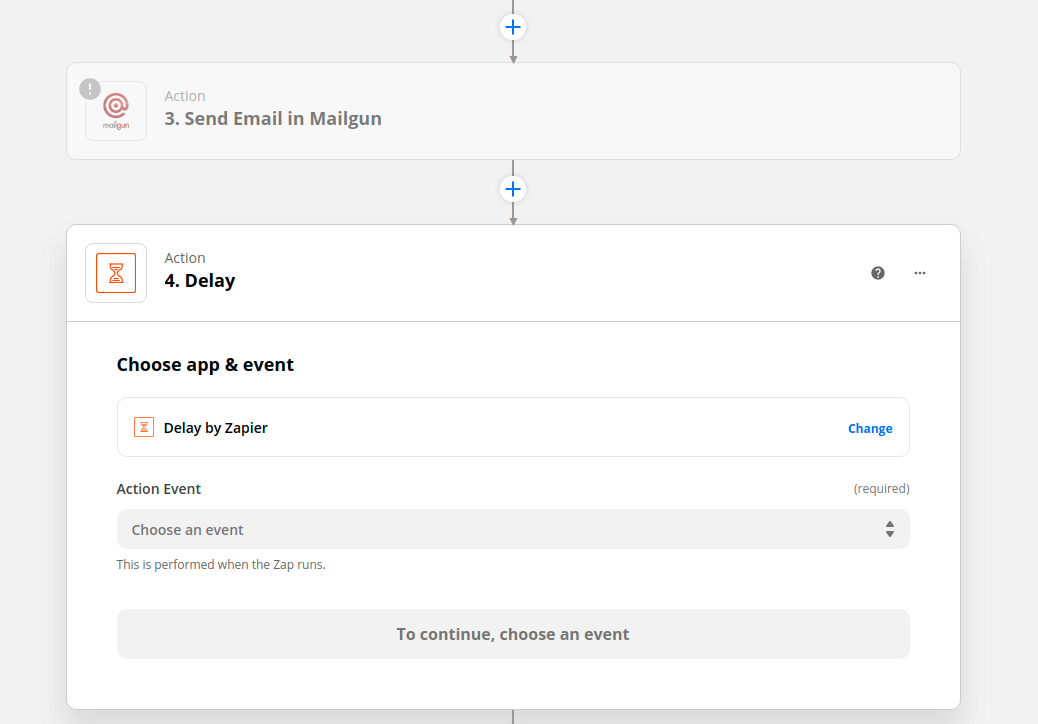
Task: Click the Mailgun app icon on step 3
Action: [115, 110]
